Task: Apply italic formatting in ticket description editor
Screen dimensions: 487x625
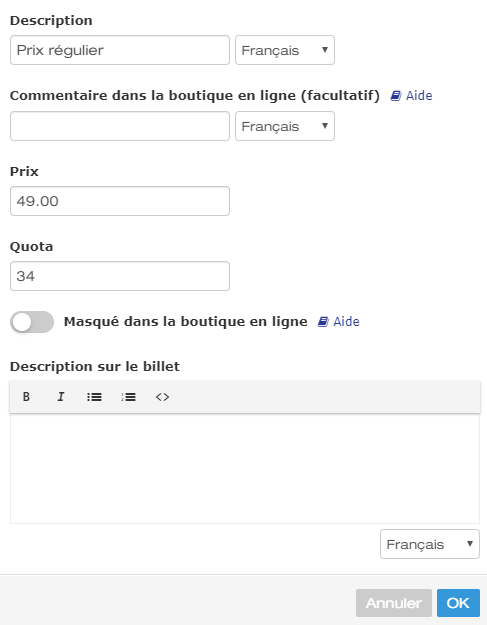Action: coord(61,397)
